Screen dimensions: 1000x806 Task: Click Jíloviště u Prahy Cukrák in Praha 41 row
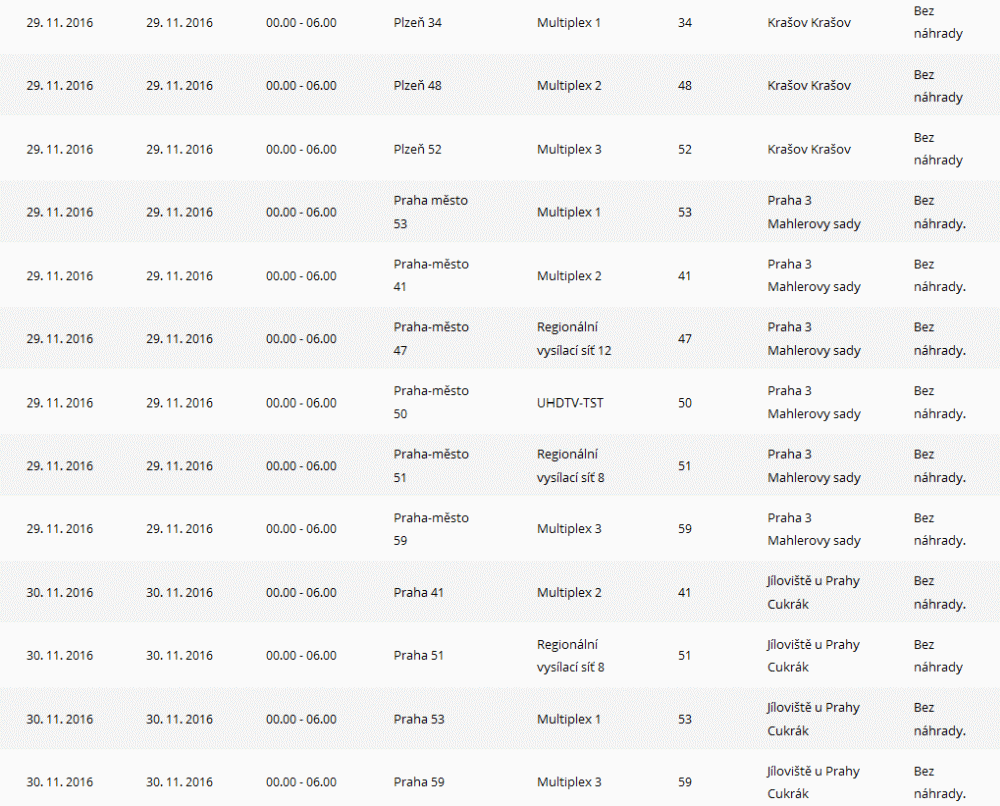[x=813, y=592]
